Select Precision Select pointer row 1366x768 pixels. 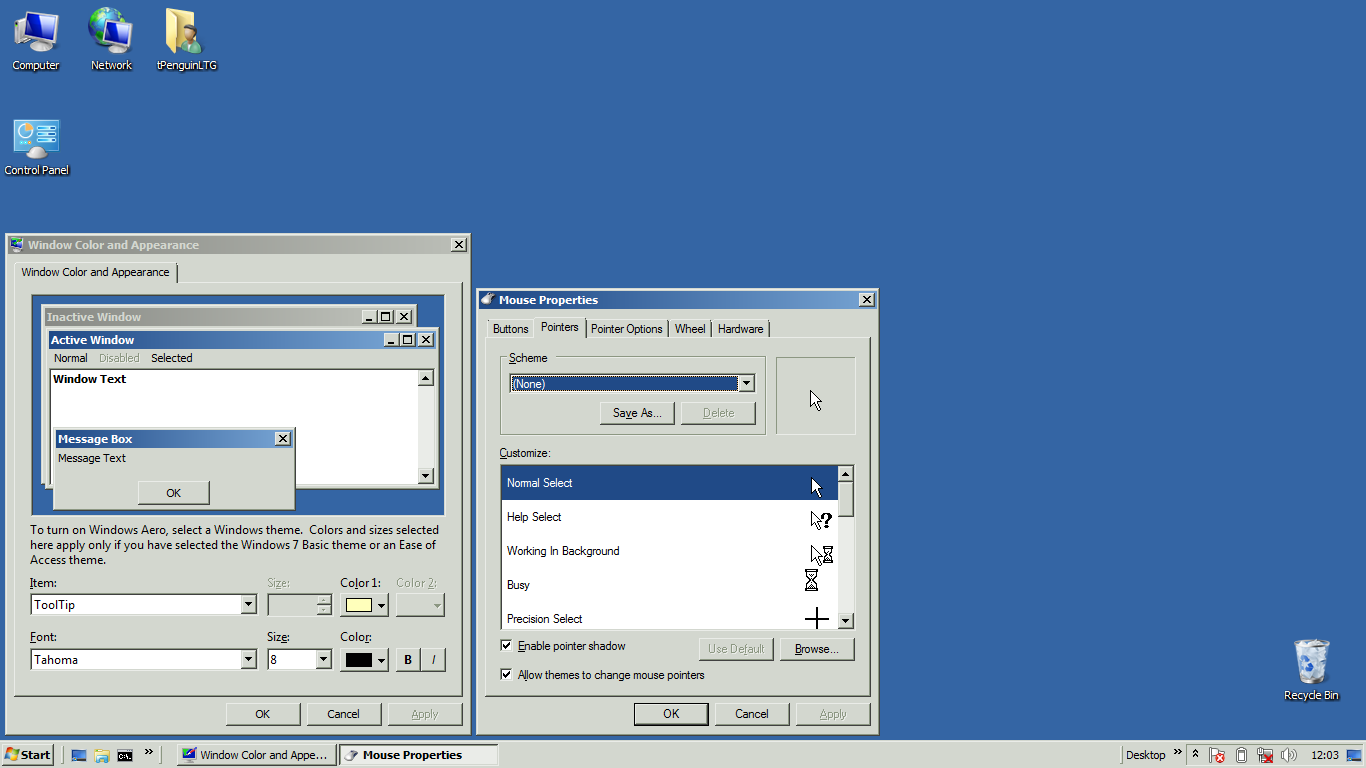click(x=669, y=617)
